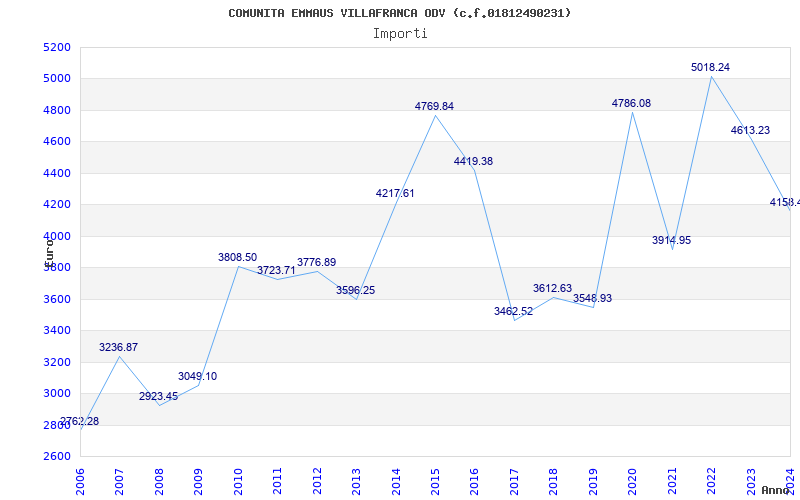This screenshot has height=500, width=800.
Task: Click the 2016 x-axis year label
Action: point(474,482)
